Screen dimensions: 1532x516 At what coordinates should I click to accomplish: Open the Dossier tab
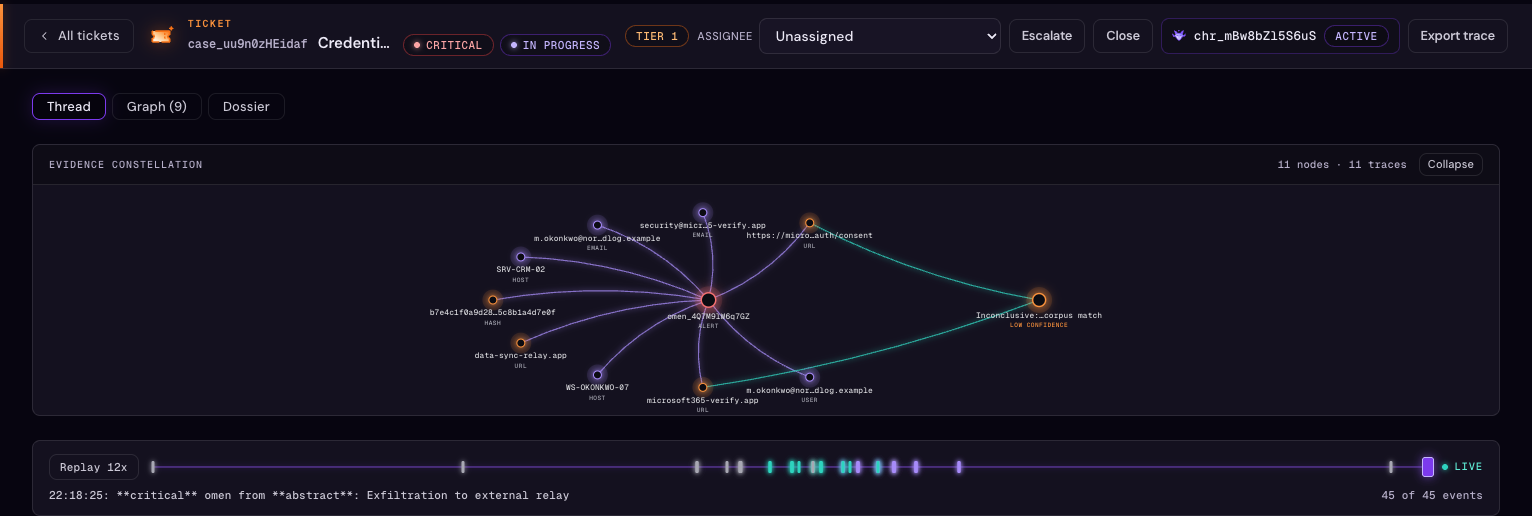click(246, 106)
